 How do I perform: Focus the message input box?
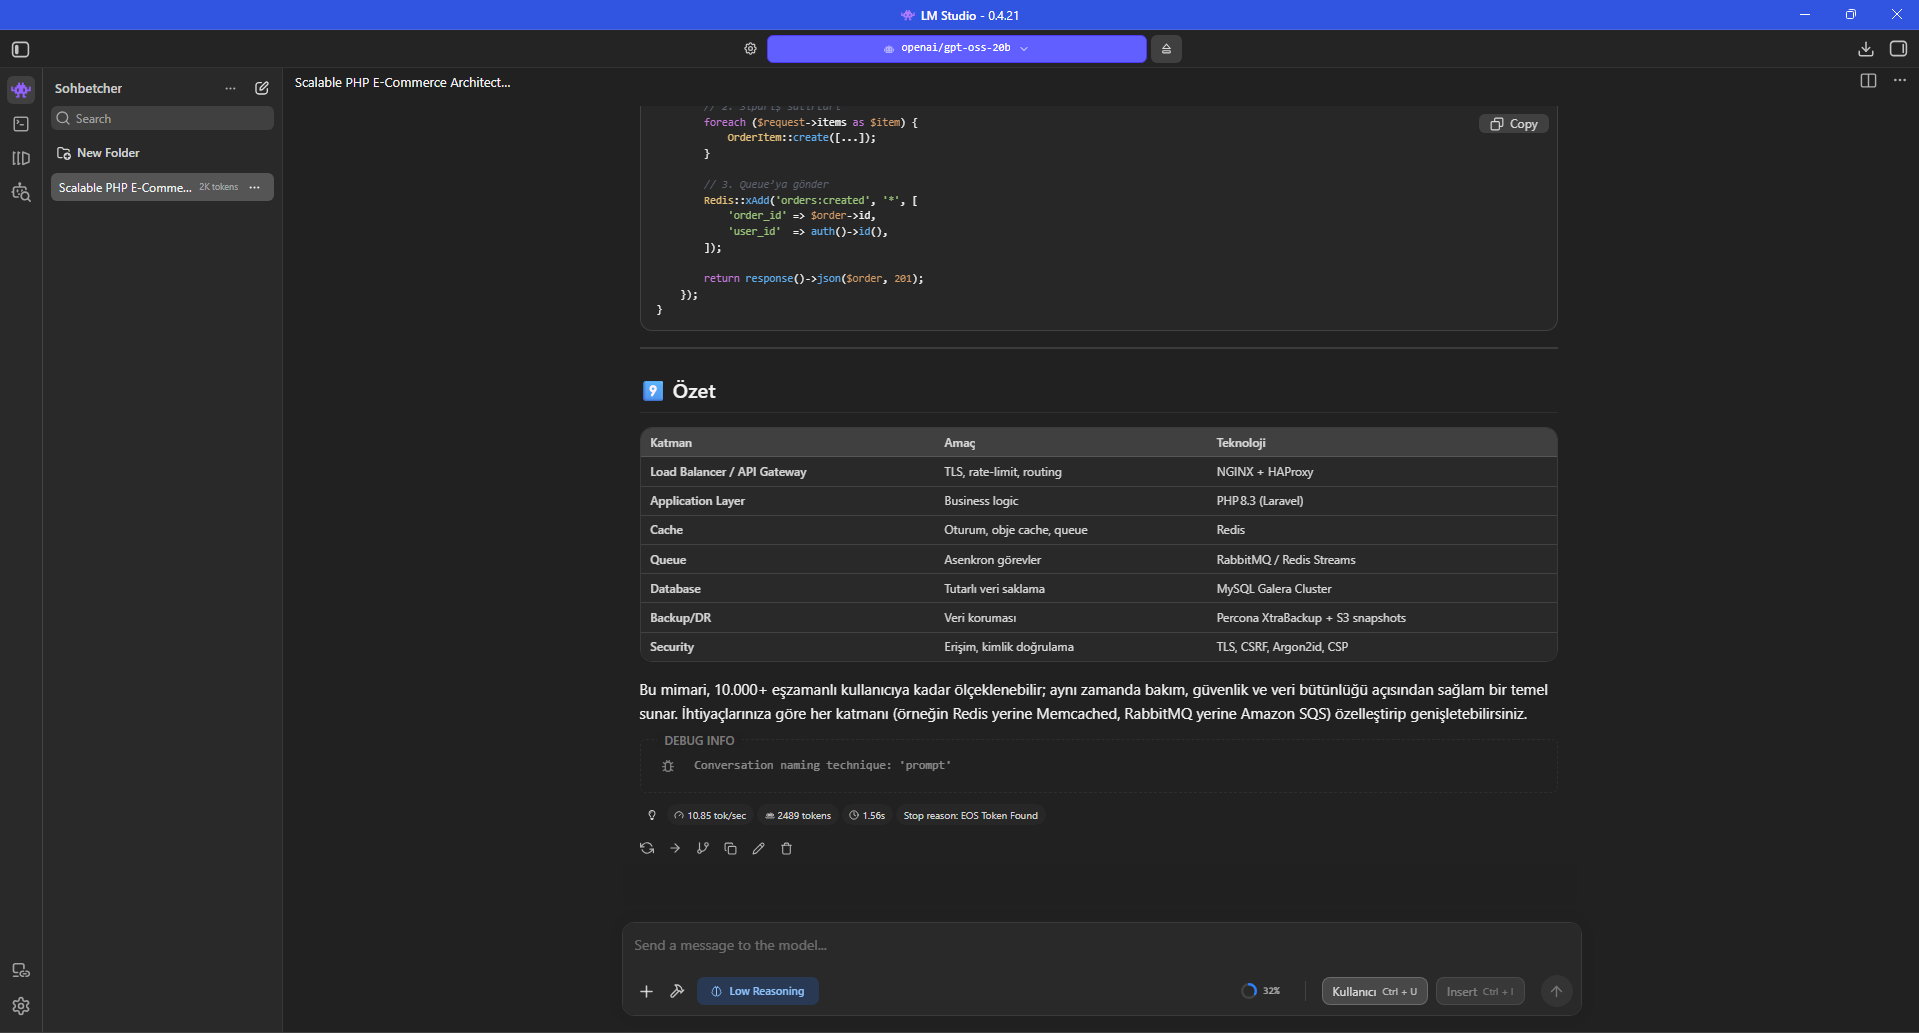click(1101, 946)
